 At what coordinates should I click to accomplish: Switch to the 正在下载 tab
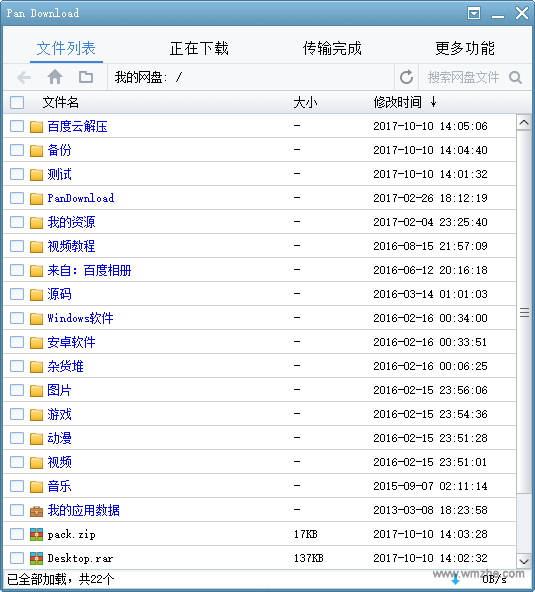(x=199, y=48)
